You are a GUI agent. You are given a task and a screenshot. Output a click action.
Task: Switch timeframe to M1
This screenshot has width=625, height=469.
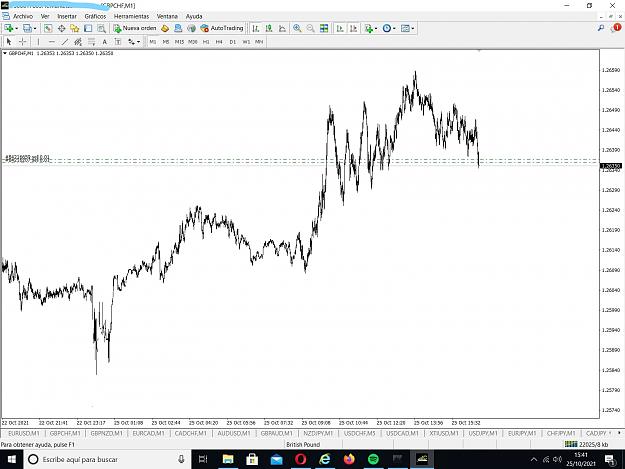(x=153, y=42)
